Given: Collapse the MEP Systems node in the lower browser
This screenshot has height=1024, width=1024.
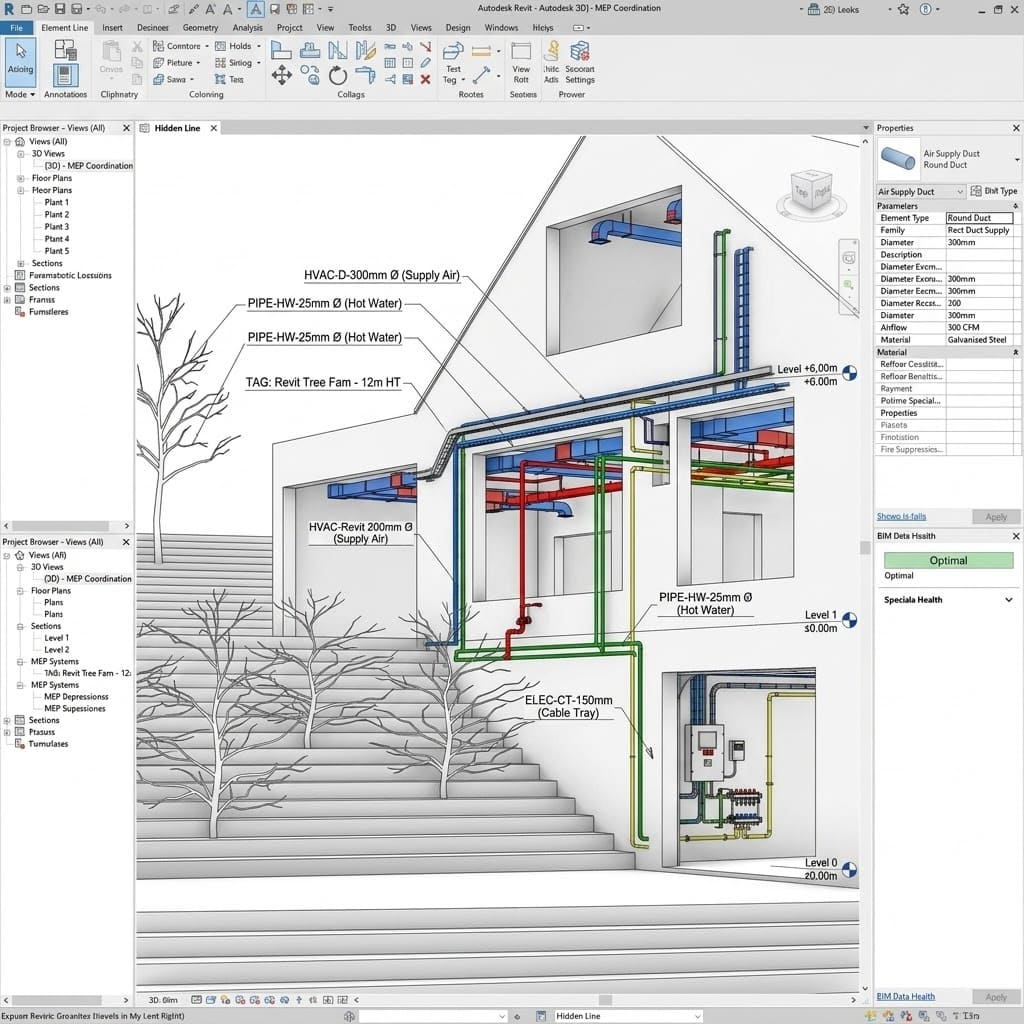Looking at the screenshot, I should [x=20, y=661].
